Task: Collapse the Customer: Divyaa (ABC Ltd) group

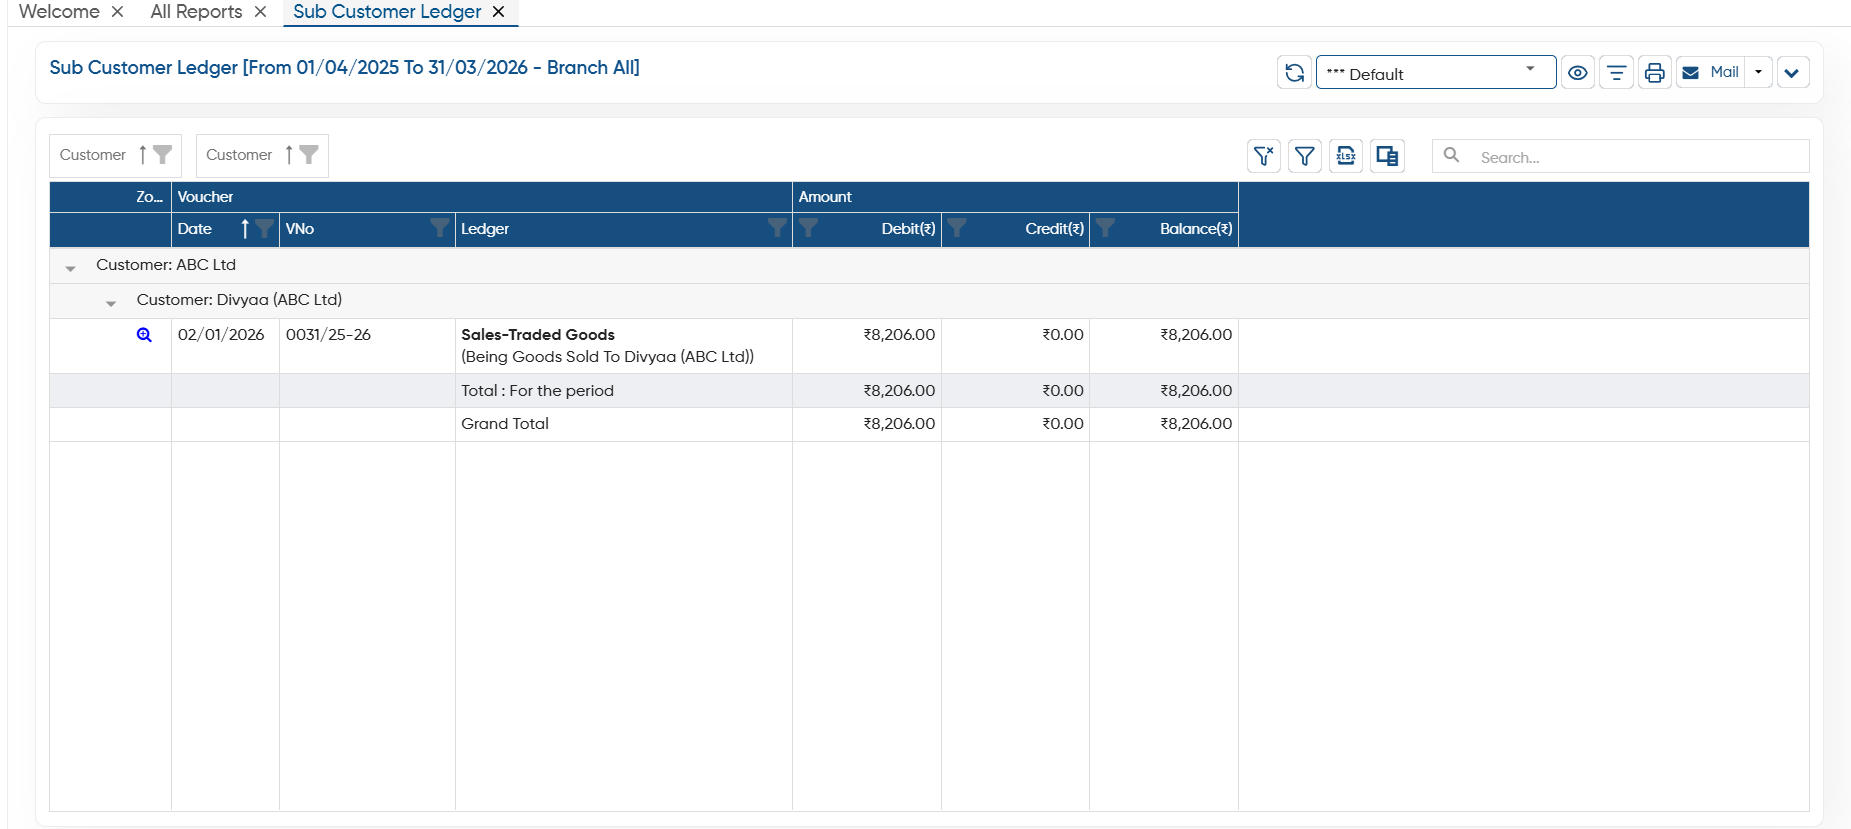Action: pyautogui.click(x=111, y=303)
